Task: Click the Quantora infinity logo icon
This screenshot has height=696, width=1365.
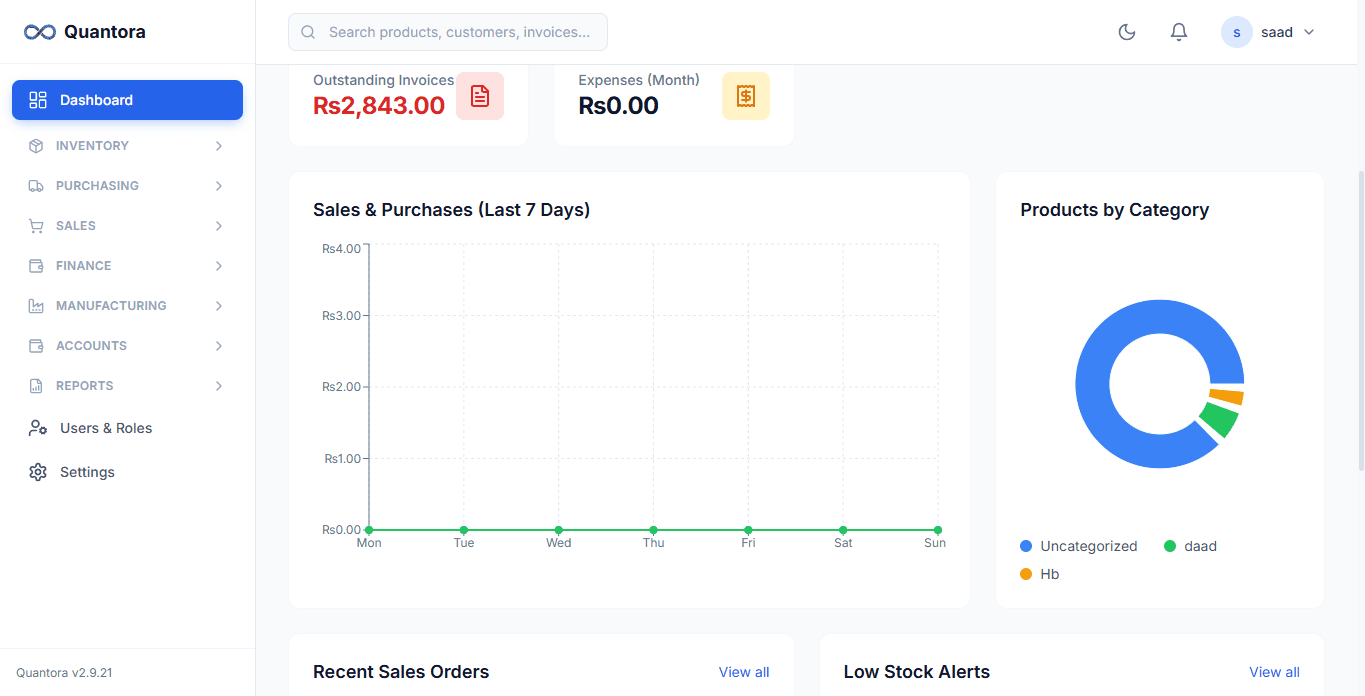Action: (39, 32)
